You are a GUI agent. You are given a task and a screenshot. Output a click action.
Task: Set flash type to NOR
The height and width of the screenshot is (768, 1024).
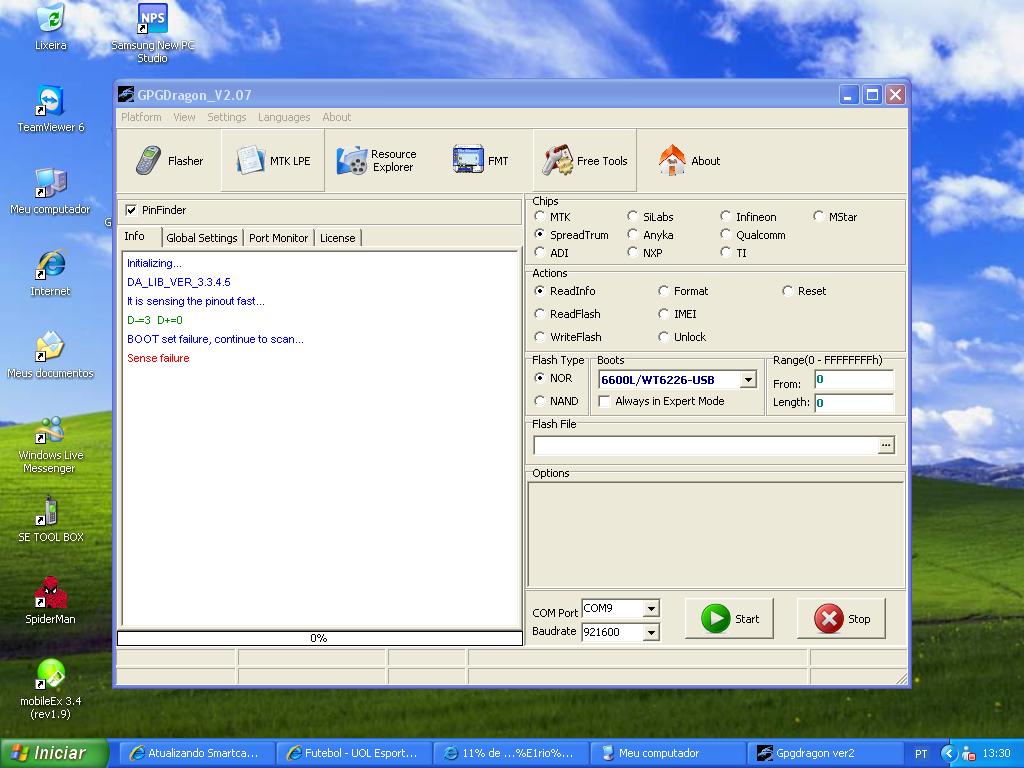pyautogui.click(x=539, y=377)
